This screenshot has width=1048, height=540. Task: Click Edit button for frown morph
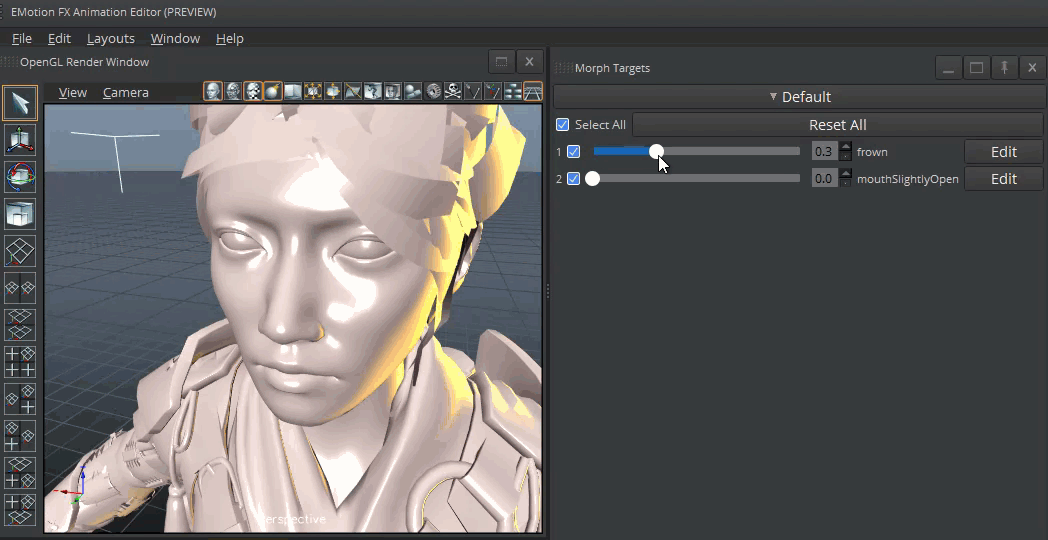[1003, 152]
